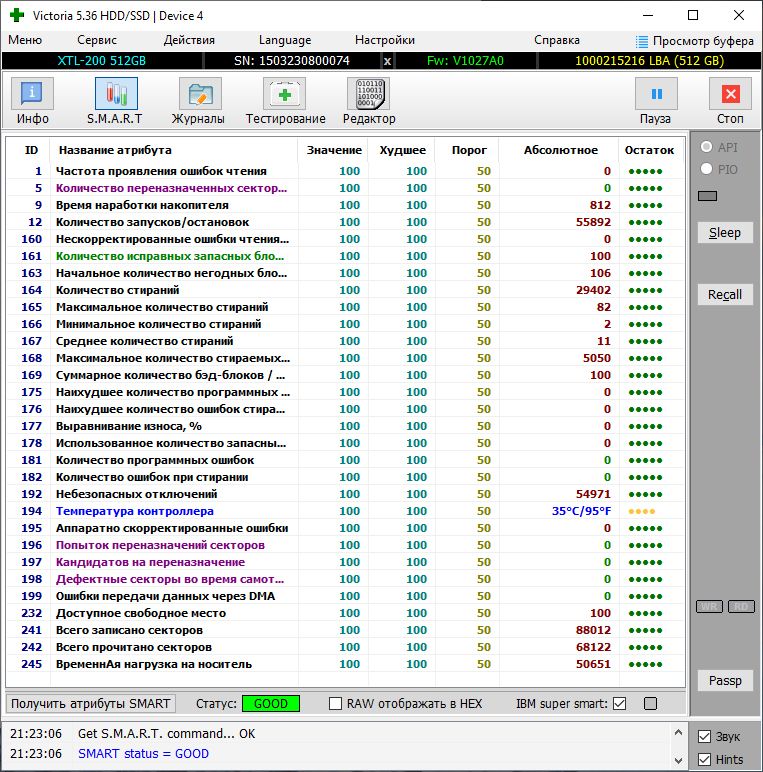
Task: Select row Кандидатов на переназначение
Action: click(345, 562)
